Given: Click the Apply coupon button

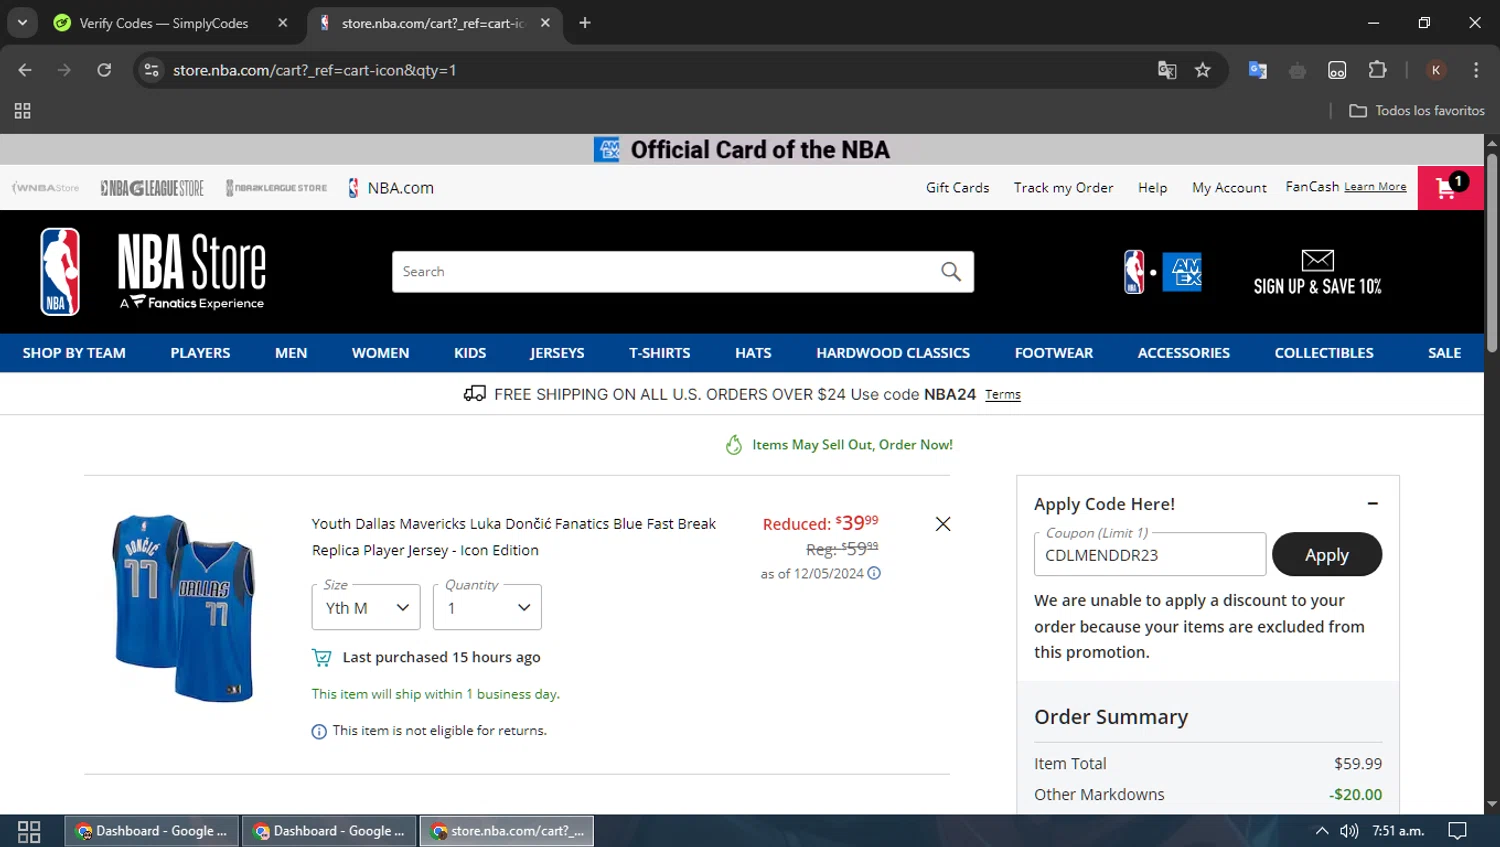Looking at the screenshot, I should [1327, 555].
